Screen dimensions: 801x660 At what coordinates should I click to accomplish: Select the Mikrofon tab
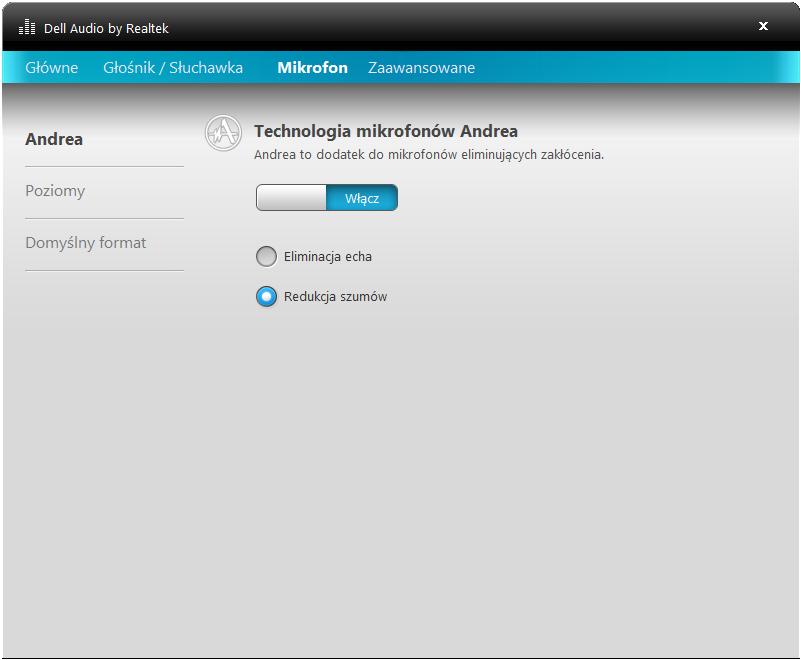(x=313, y=67)
